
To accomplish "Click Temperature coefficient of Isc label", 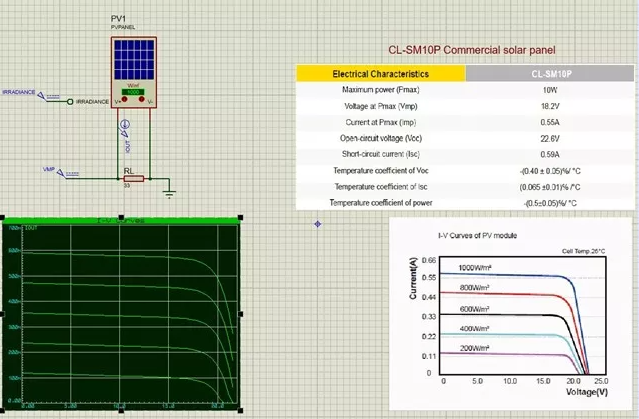I will 381,187.
